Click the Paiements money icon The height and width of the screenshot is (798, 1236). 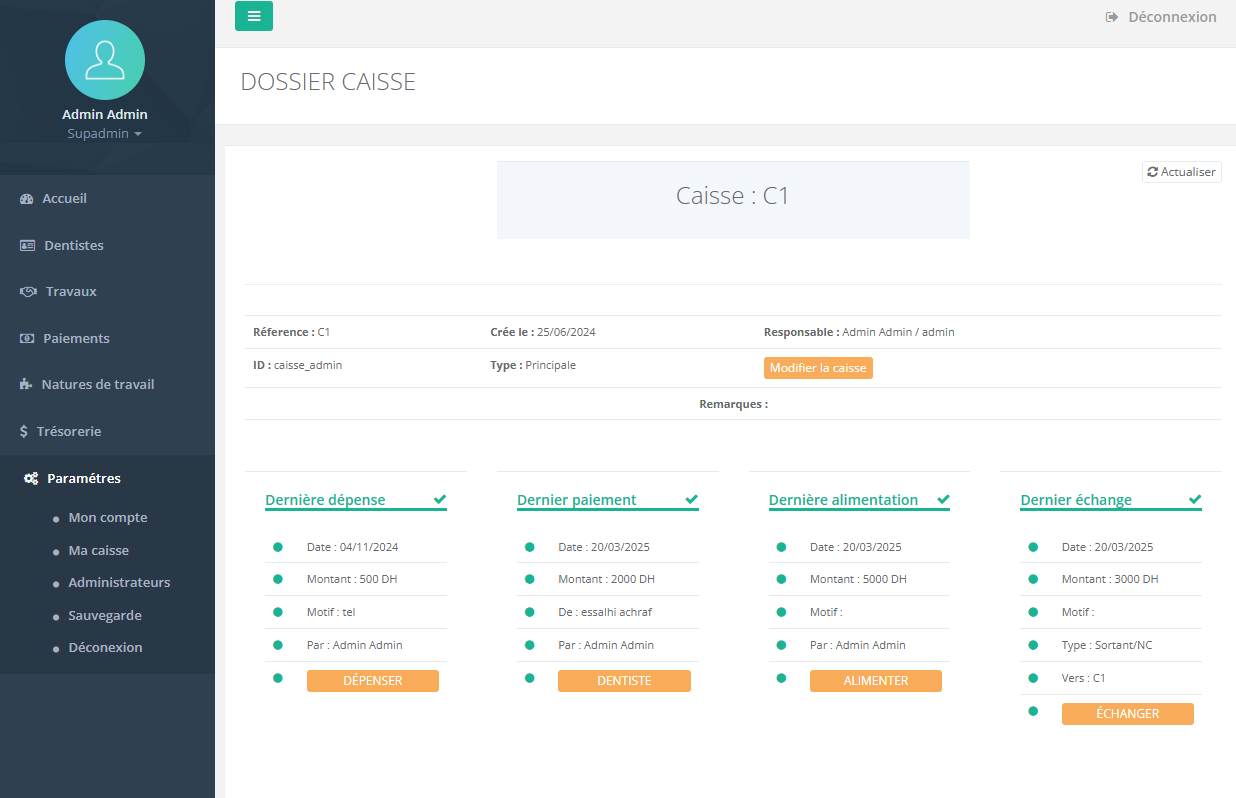(27, 339)
